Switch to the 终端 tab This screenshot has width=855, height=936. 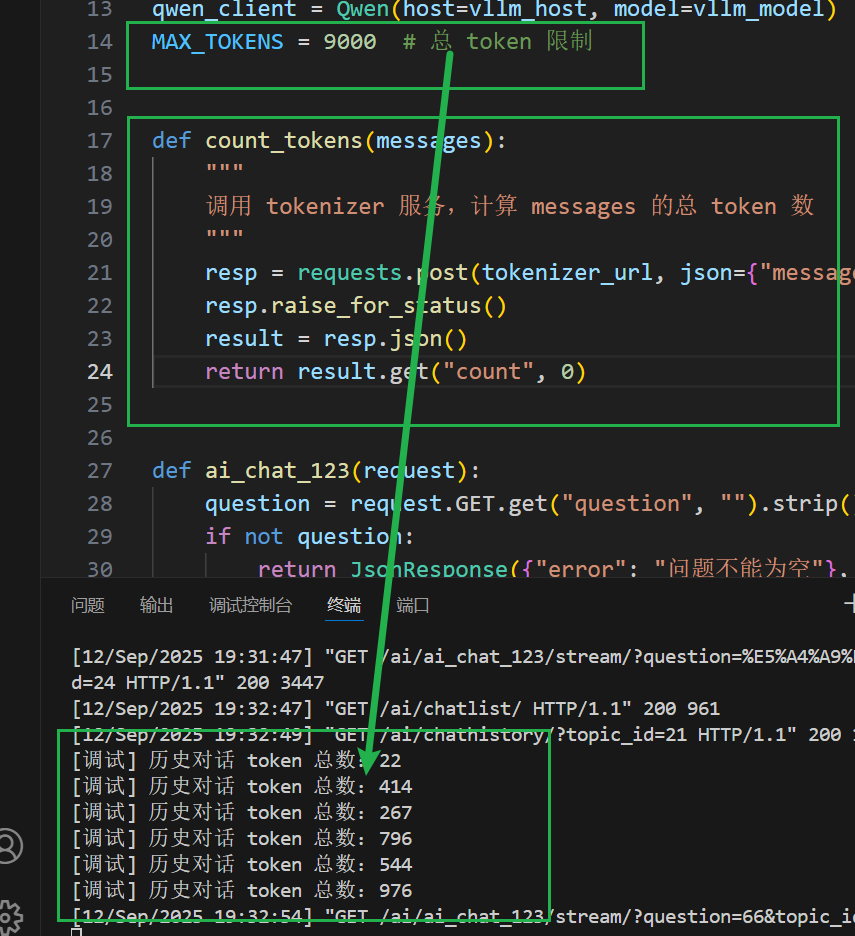click(344, 605)
